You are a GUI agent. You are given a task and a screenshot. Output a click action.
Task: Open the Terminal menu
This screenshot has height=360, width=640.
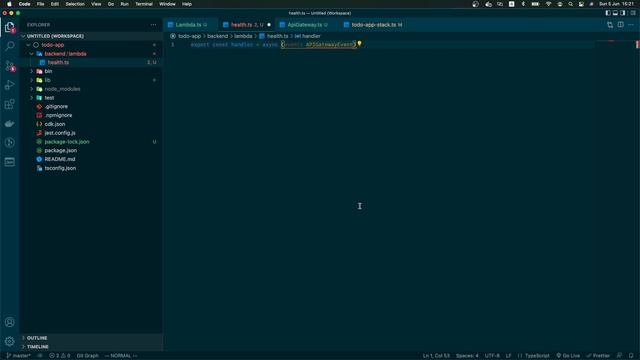pos(144,4)
